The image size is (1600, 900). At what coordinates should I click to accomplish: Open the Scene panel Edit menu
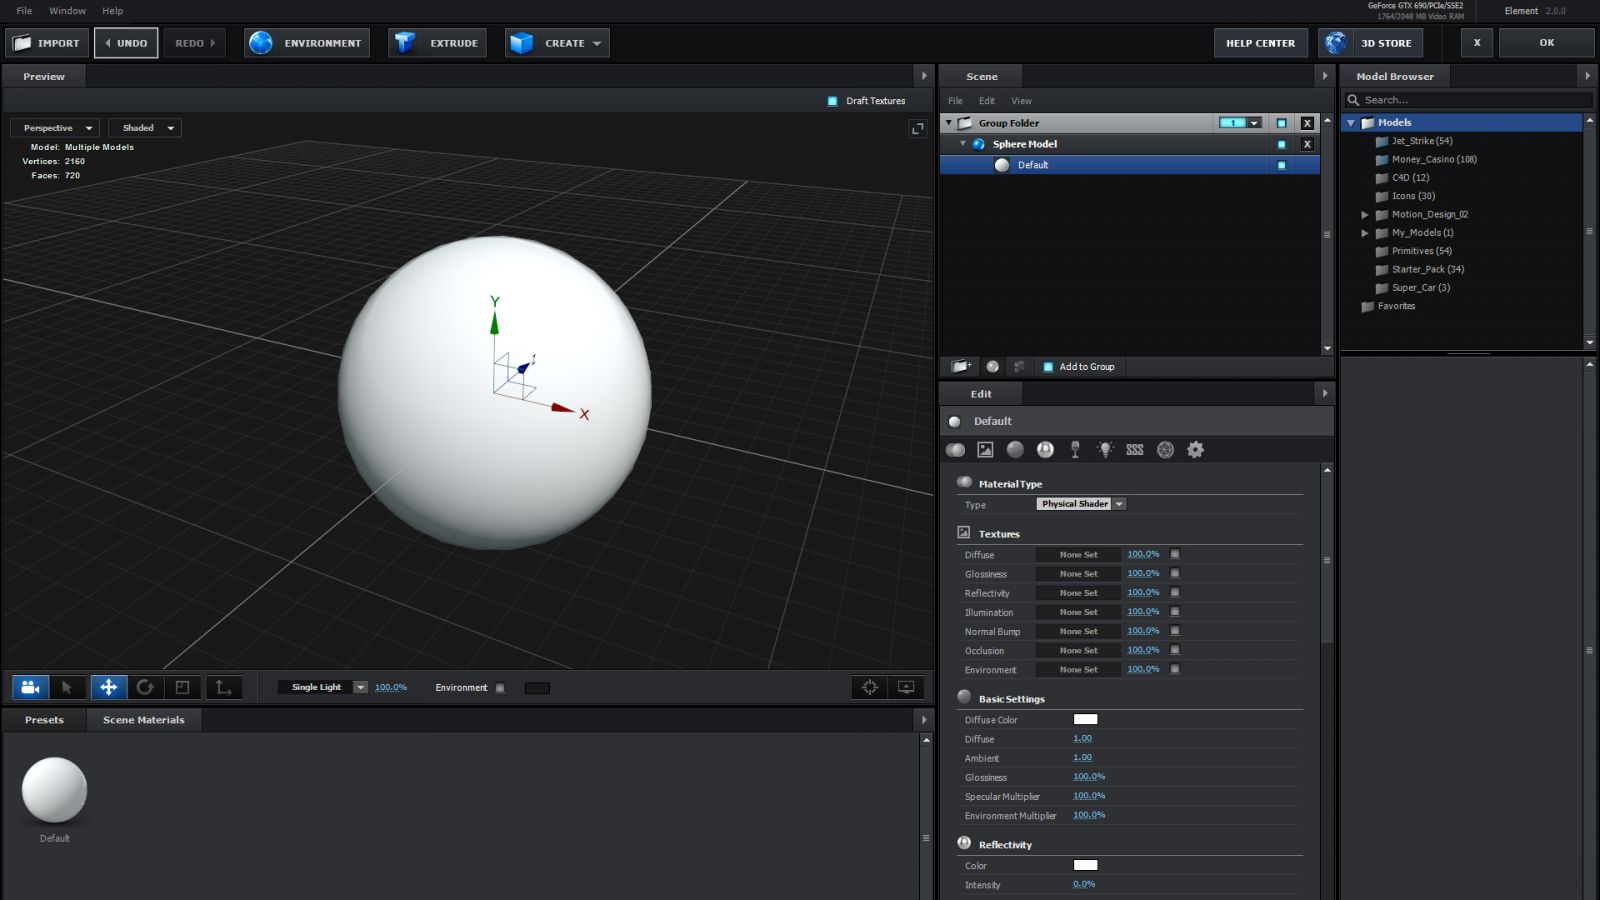986,100
